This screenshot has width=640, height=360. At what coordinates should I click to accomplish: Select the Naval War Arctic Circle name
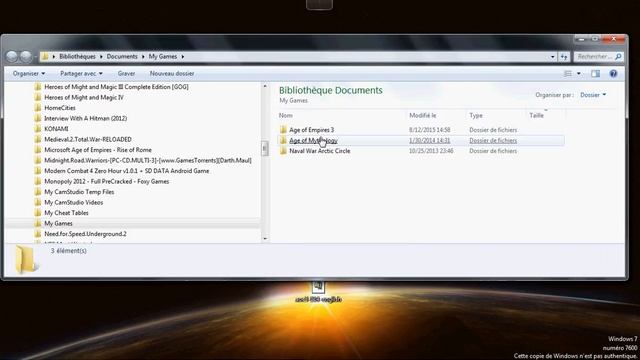320,151
